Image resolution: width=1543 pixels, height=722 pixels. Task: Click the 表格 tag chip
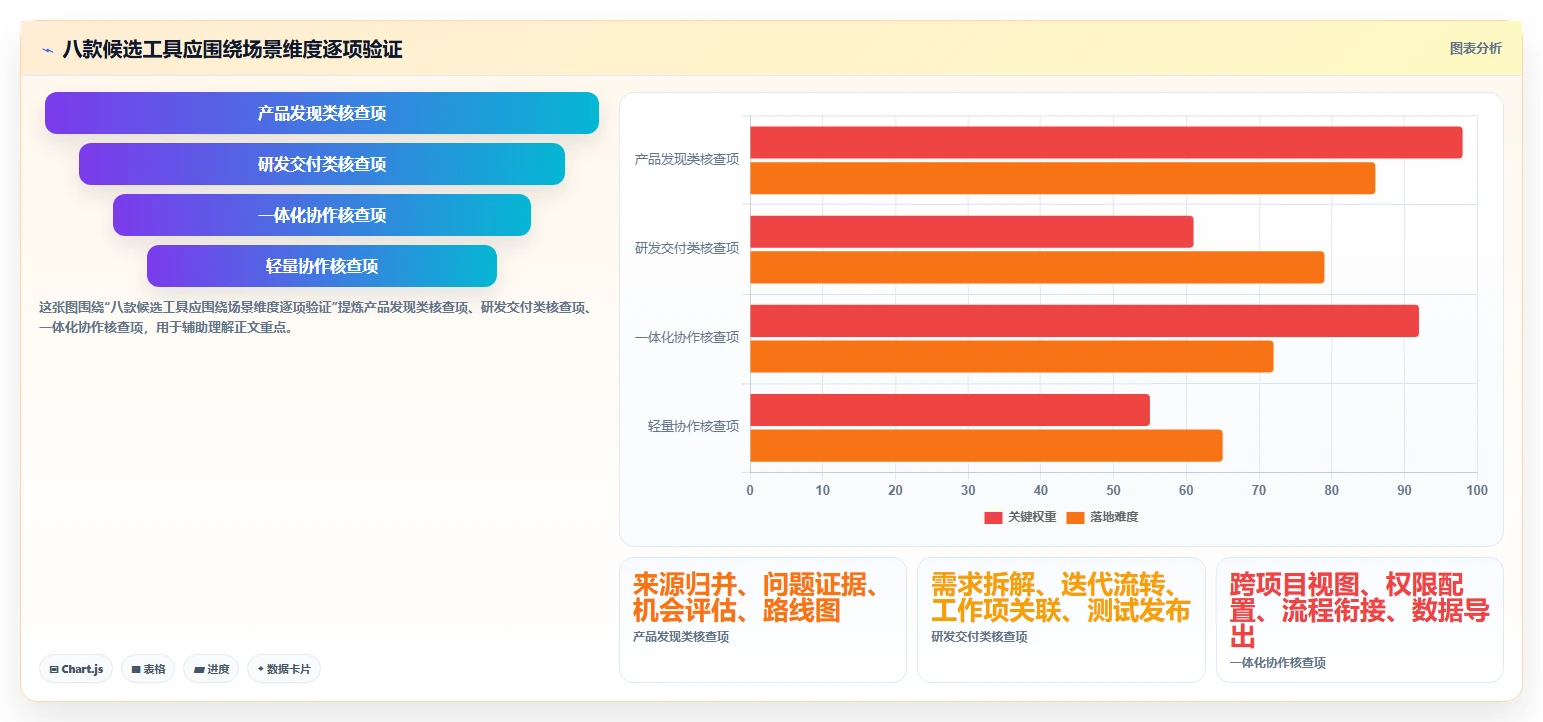148,669
